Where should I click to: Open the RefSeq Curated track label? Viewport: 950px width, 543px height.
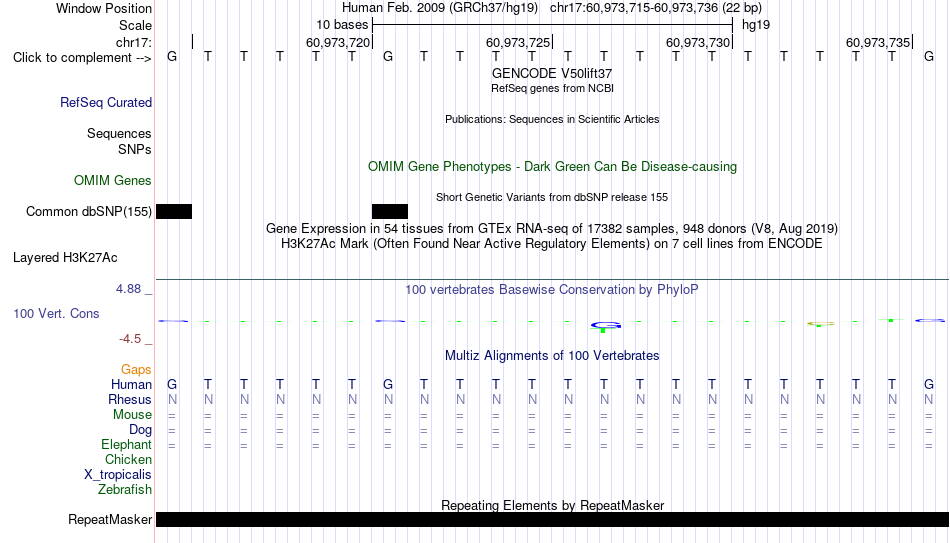point(106,102)
